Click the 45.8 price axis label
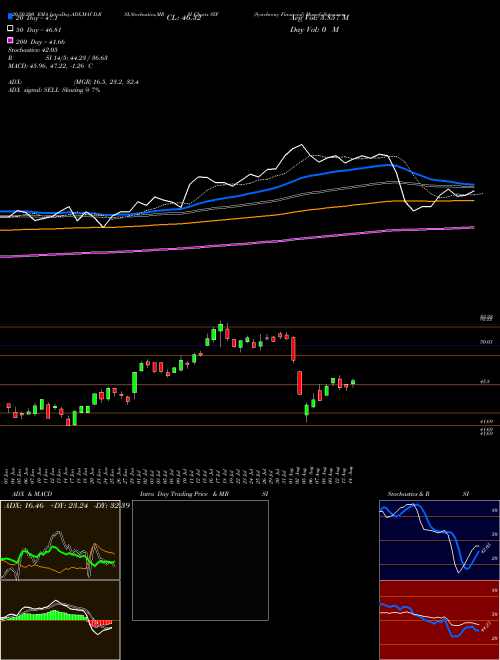The width and height of the screenshot is (500, 660). click(485, 381)
